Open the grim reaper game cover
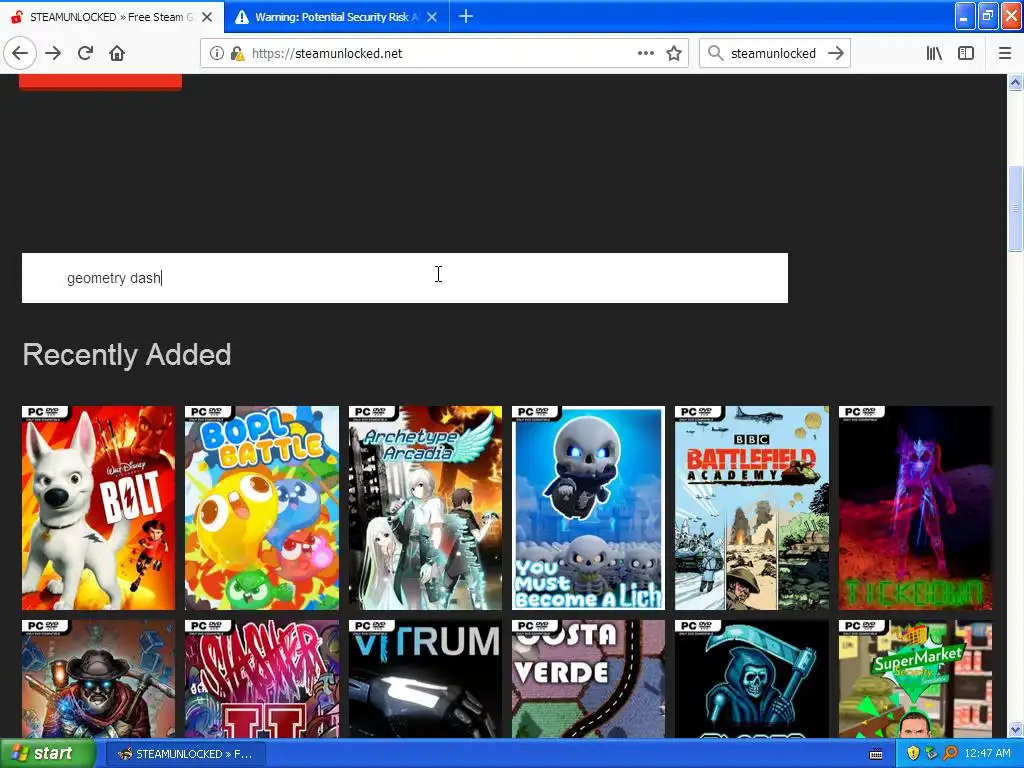 click(752, 679)
